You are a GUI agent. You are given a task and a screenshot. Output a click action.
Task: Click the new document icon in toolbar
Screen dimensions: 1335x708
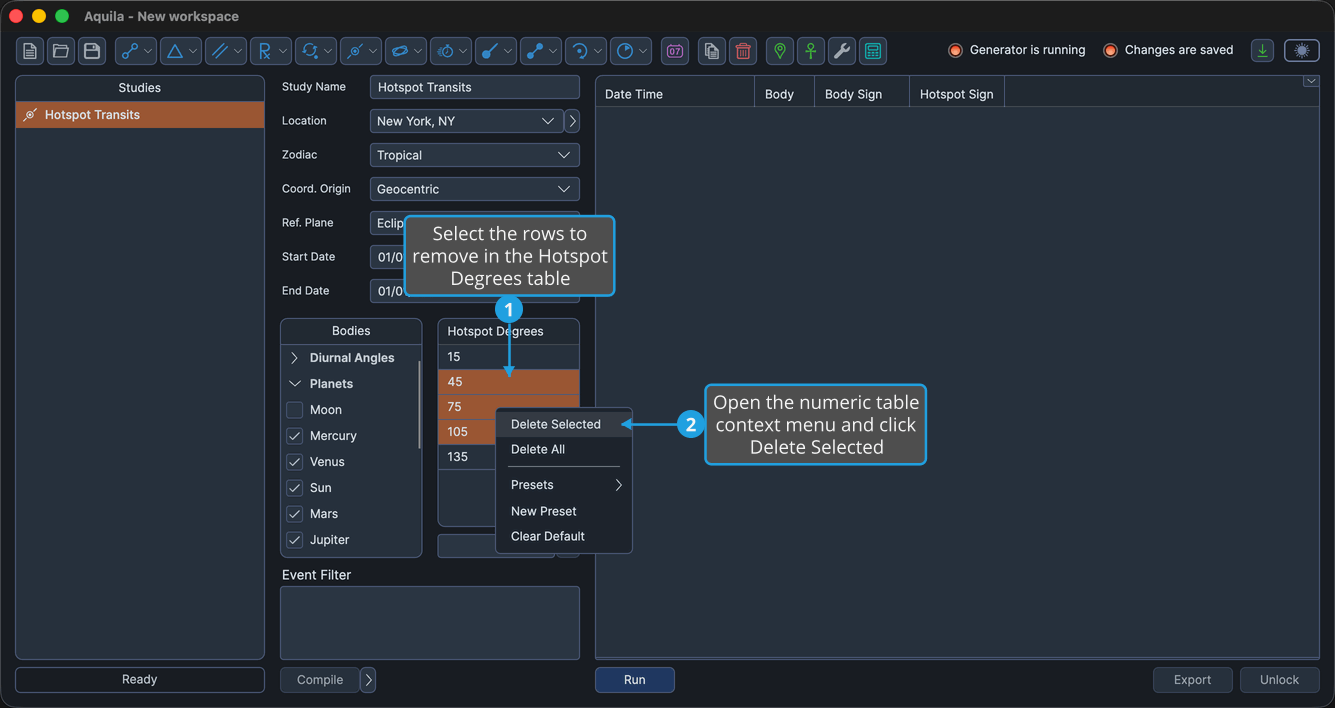pyautogui.click(x=30, y=51)
